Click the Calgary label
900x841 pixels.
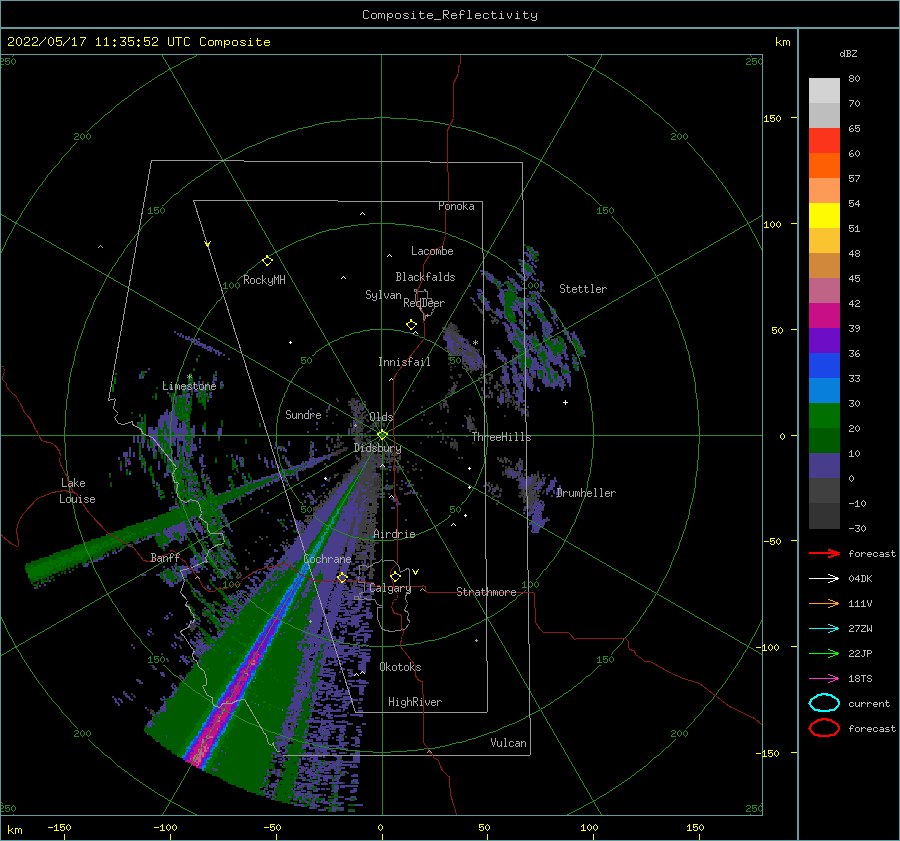tap(390, 588)
